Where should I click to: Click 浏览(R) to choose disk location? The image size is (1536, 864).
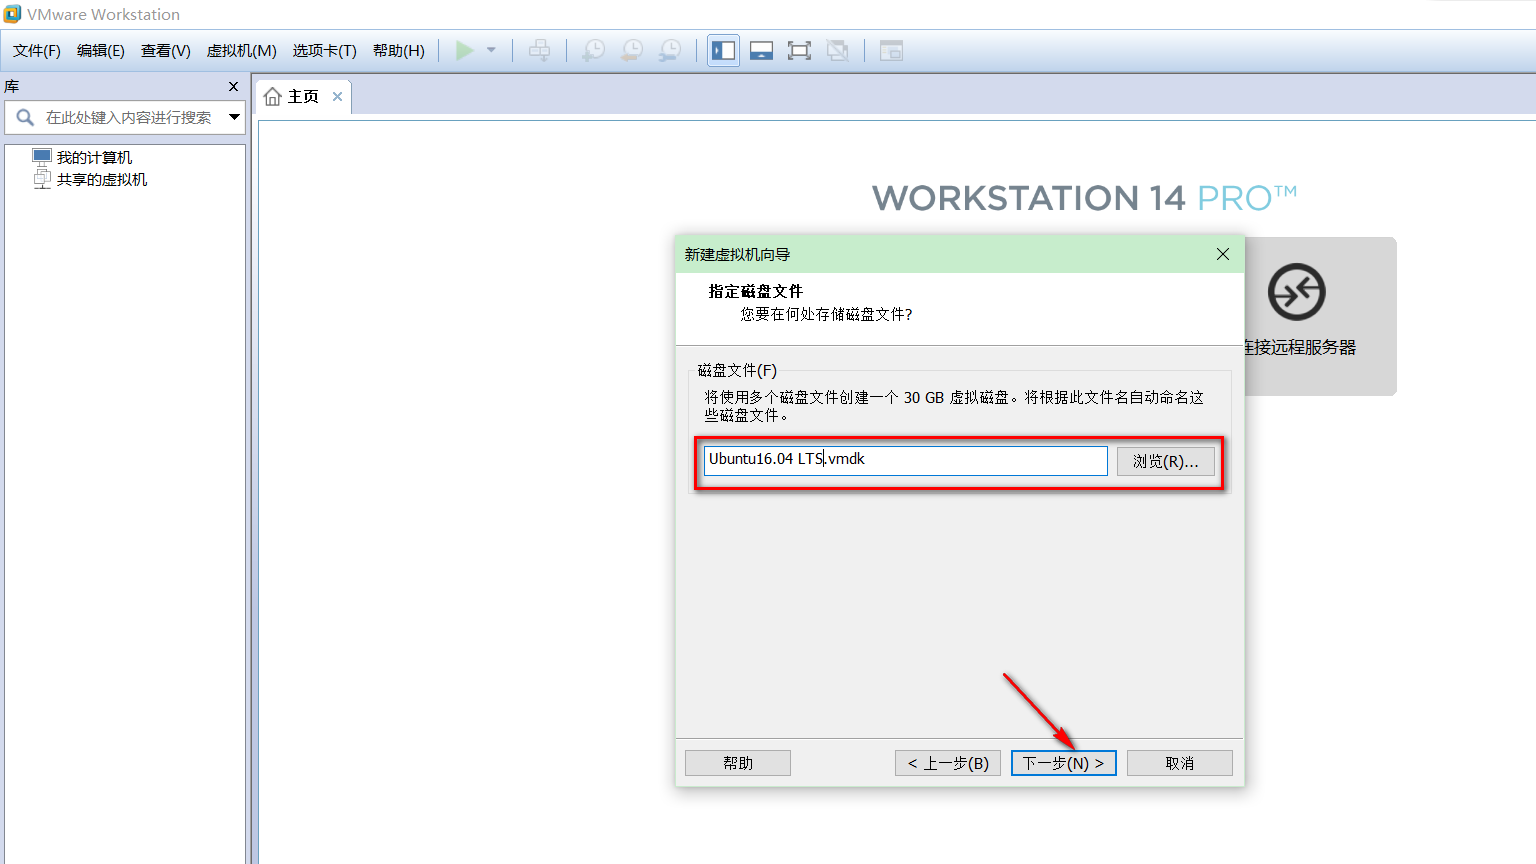click(1165, 460)
